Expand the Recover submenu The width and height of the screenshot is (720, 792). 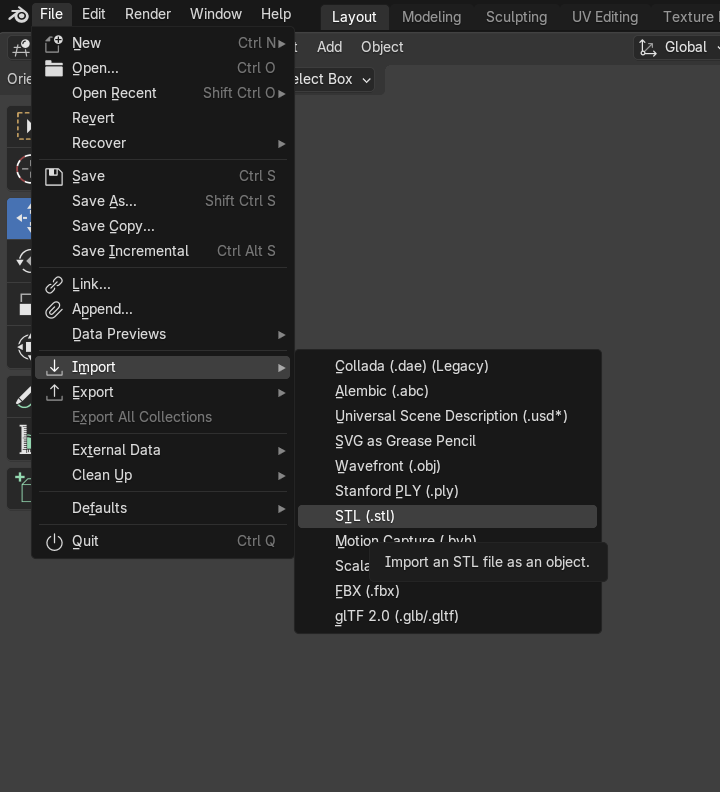pos(163,143)
